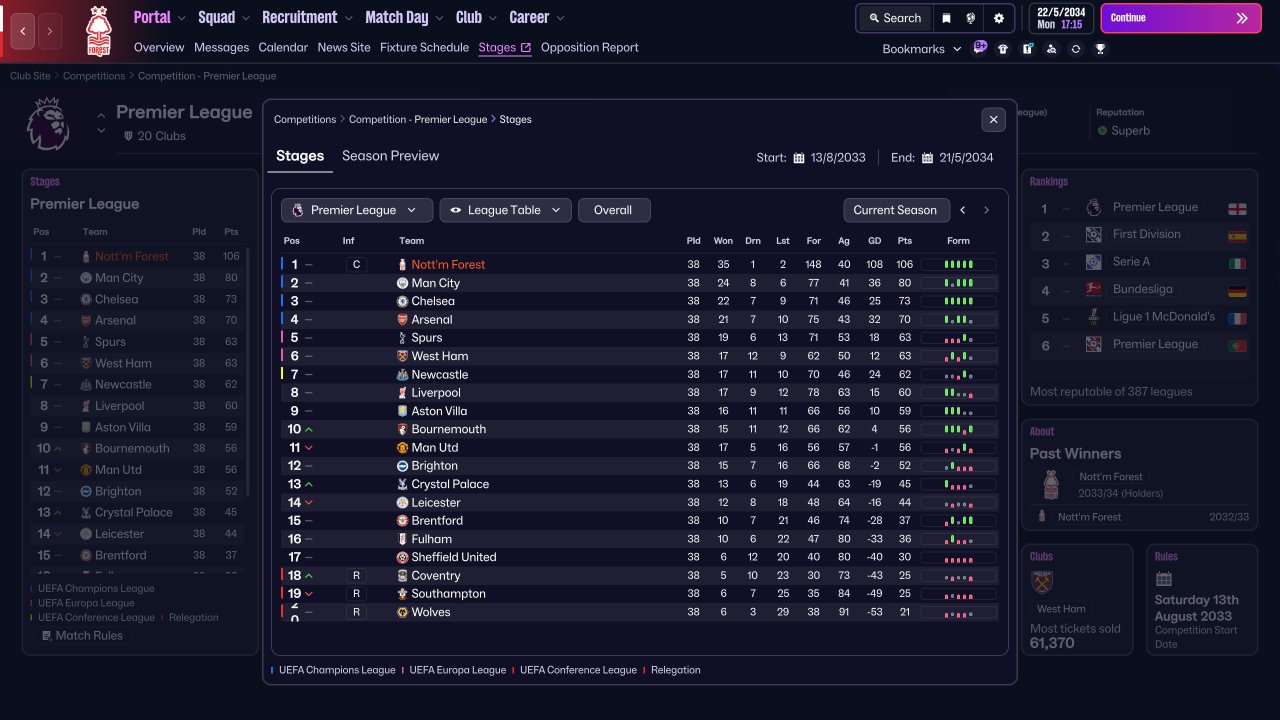Click the West Ham crest in Clubs panel
The width and height of the screenshot is (1280, 720).
coord(1042,581)
